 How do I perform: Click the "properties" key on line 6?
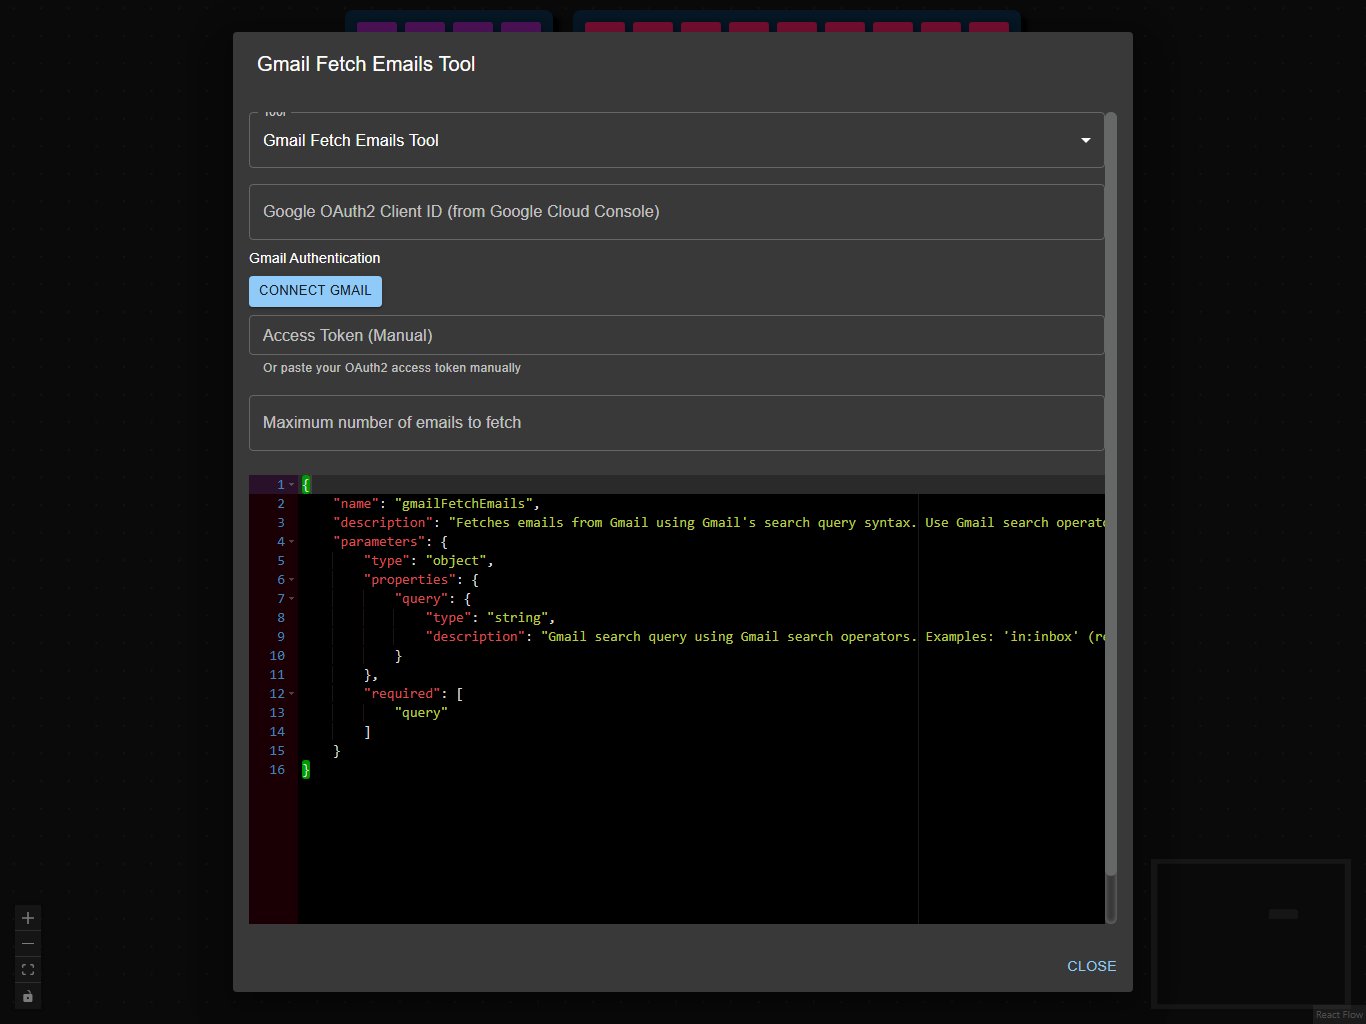tap(410, 580)
